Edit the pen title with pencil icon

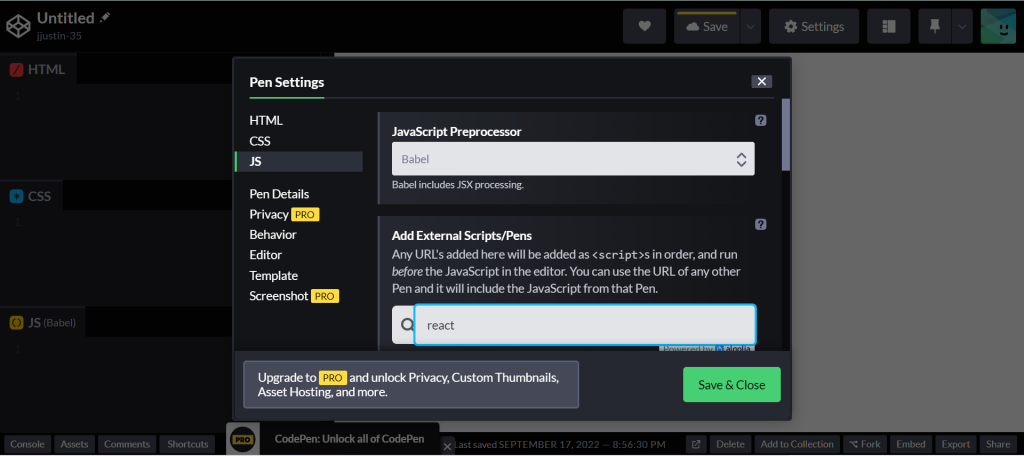[x=105, y=17]
